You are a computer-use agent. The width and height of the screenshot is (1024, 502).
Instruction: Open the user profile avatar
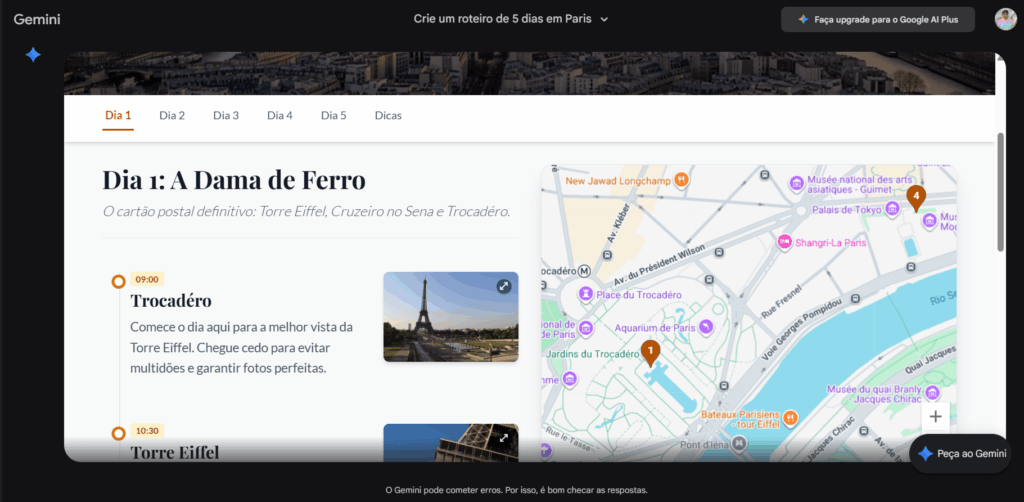(1005, 20)
